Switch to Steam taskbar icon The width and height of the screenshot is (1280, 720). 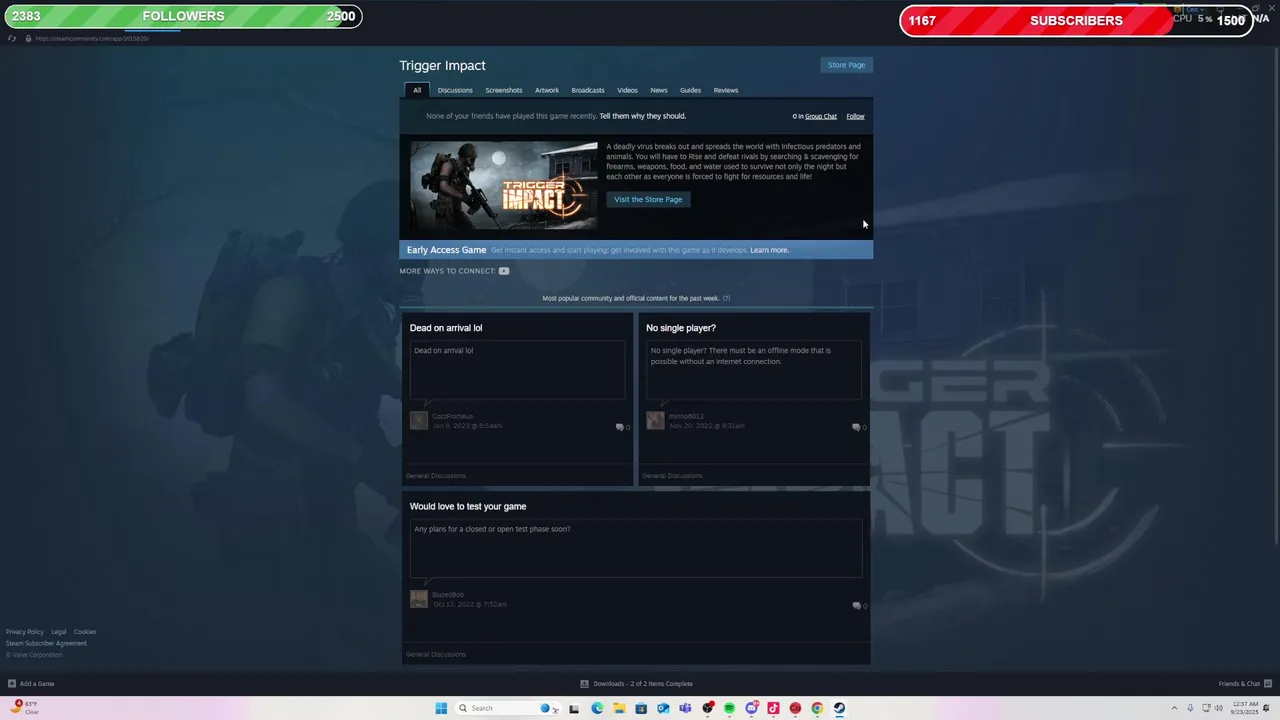(839, 708)
